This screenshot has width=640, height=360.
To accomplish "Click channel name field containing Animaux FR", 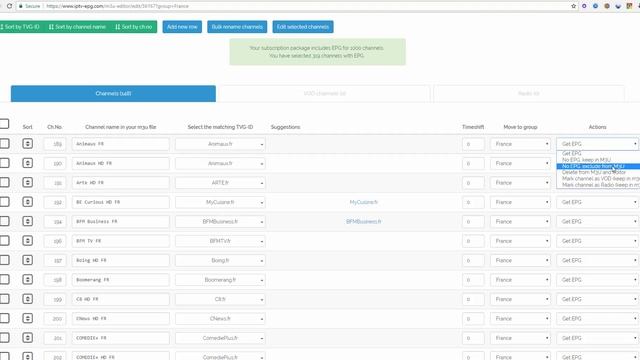I will [120, 144].
